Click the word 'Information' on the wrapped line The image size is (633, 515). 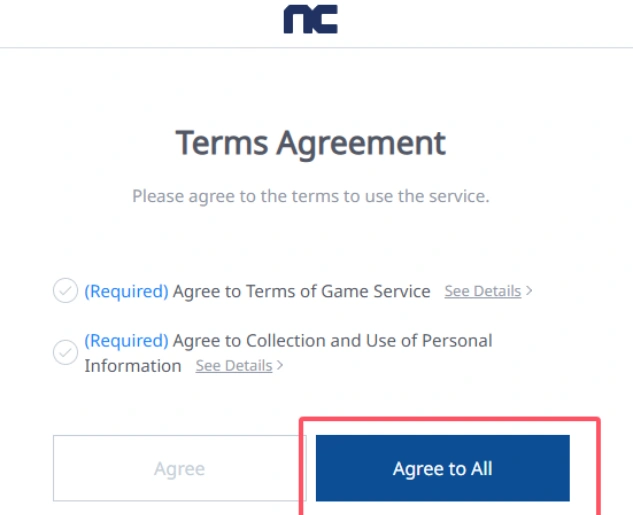coord(133,366)
